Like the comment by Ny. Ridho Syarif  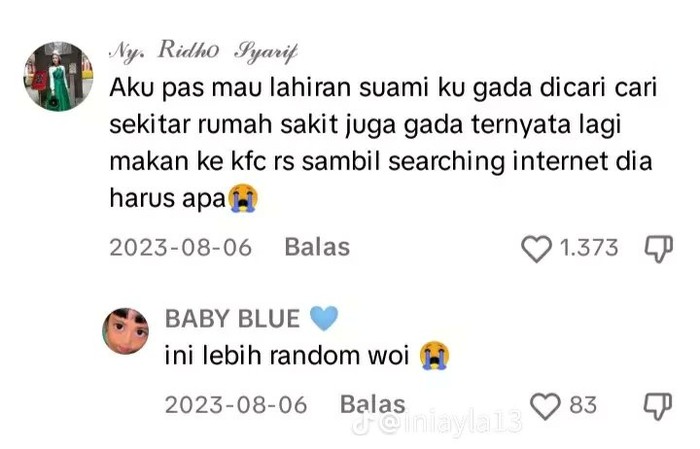(536, 249)
